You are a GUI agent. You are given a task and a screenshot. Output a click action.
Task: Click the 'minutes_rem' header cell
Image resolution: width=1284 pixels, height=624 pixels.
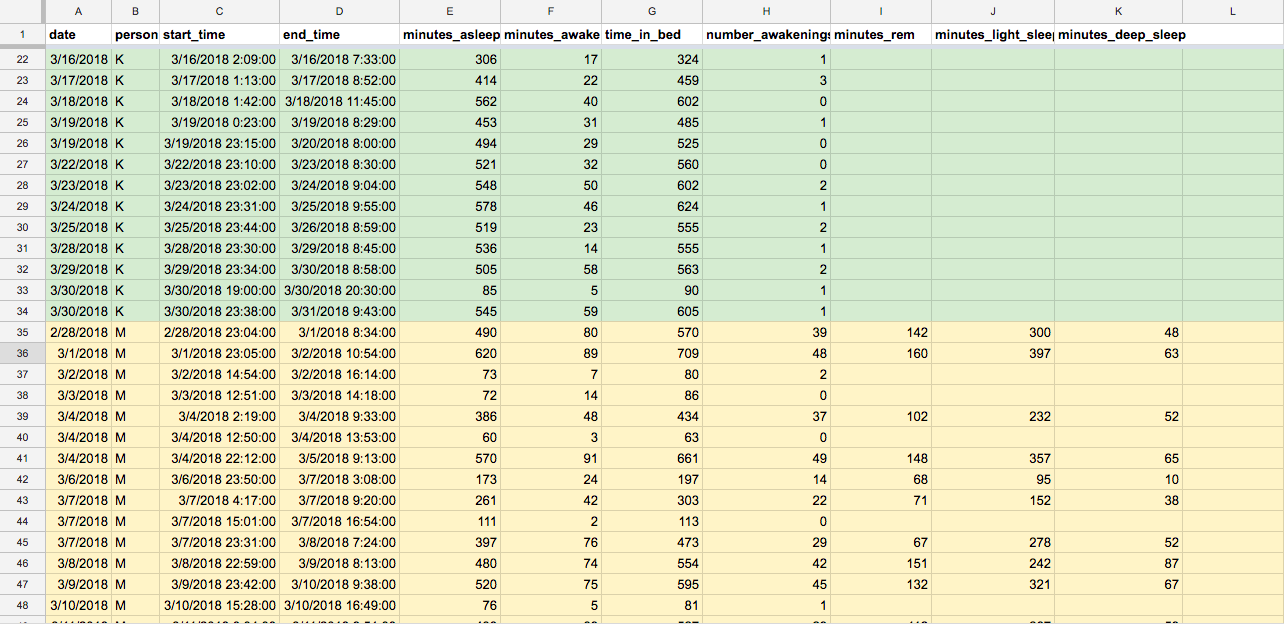[x=881, y=35]
